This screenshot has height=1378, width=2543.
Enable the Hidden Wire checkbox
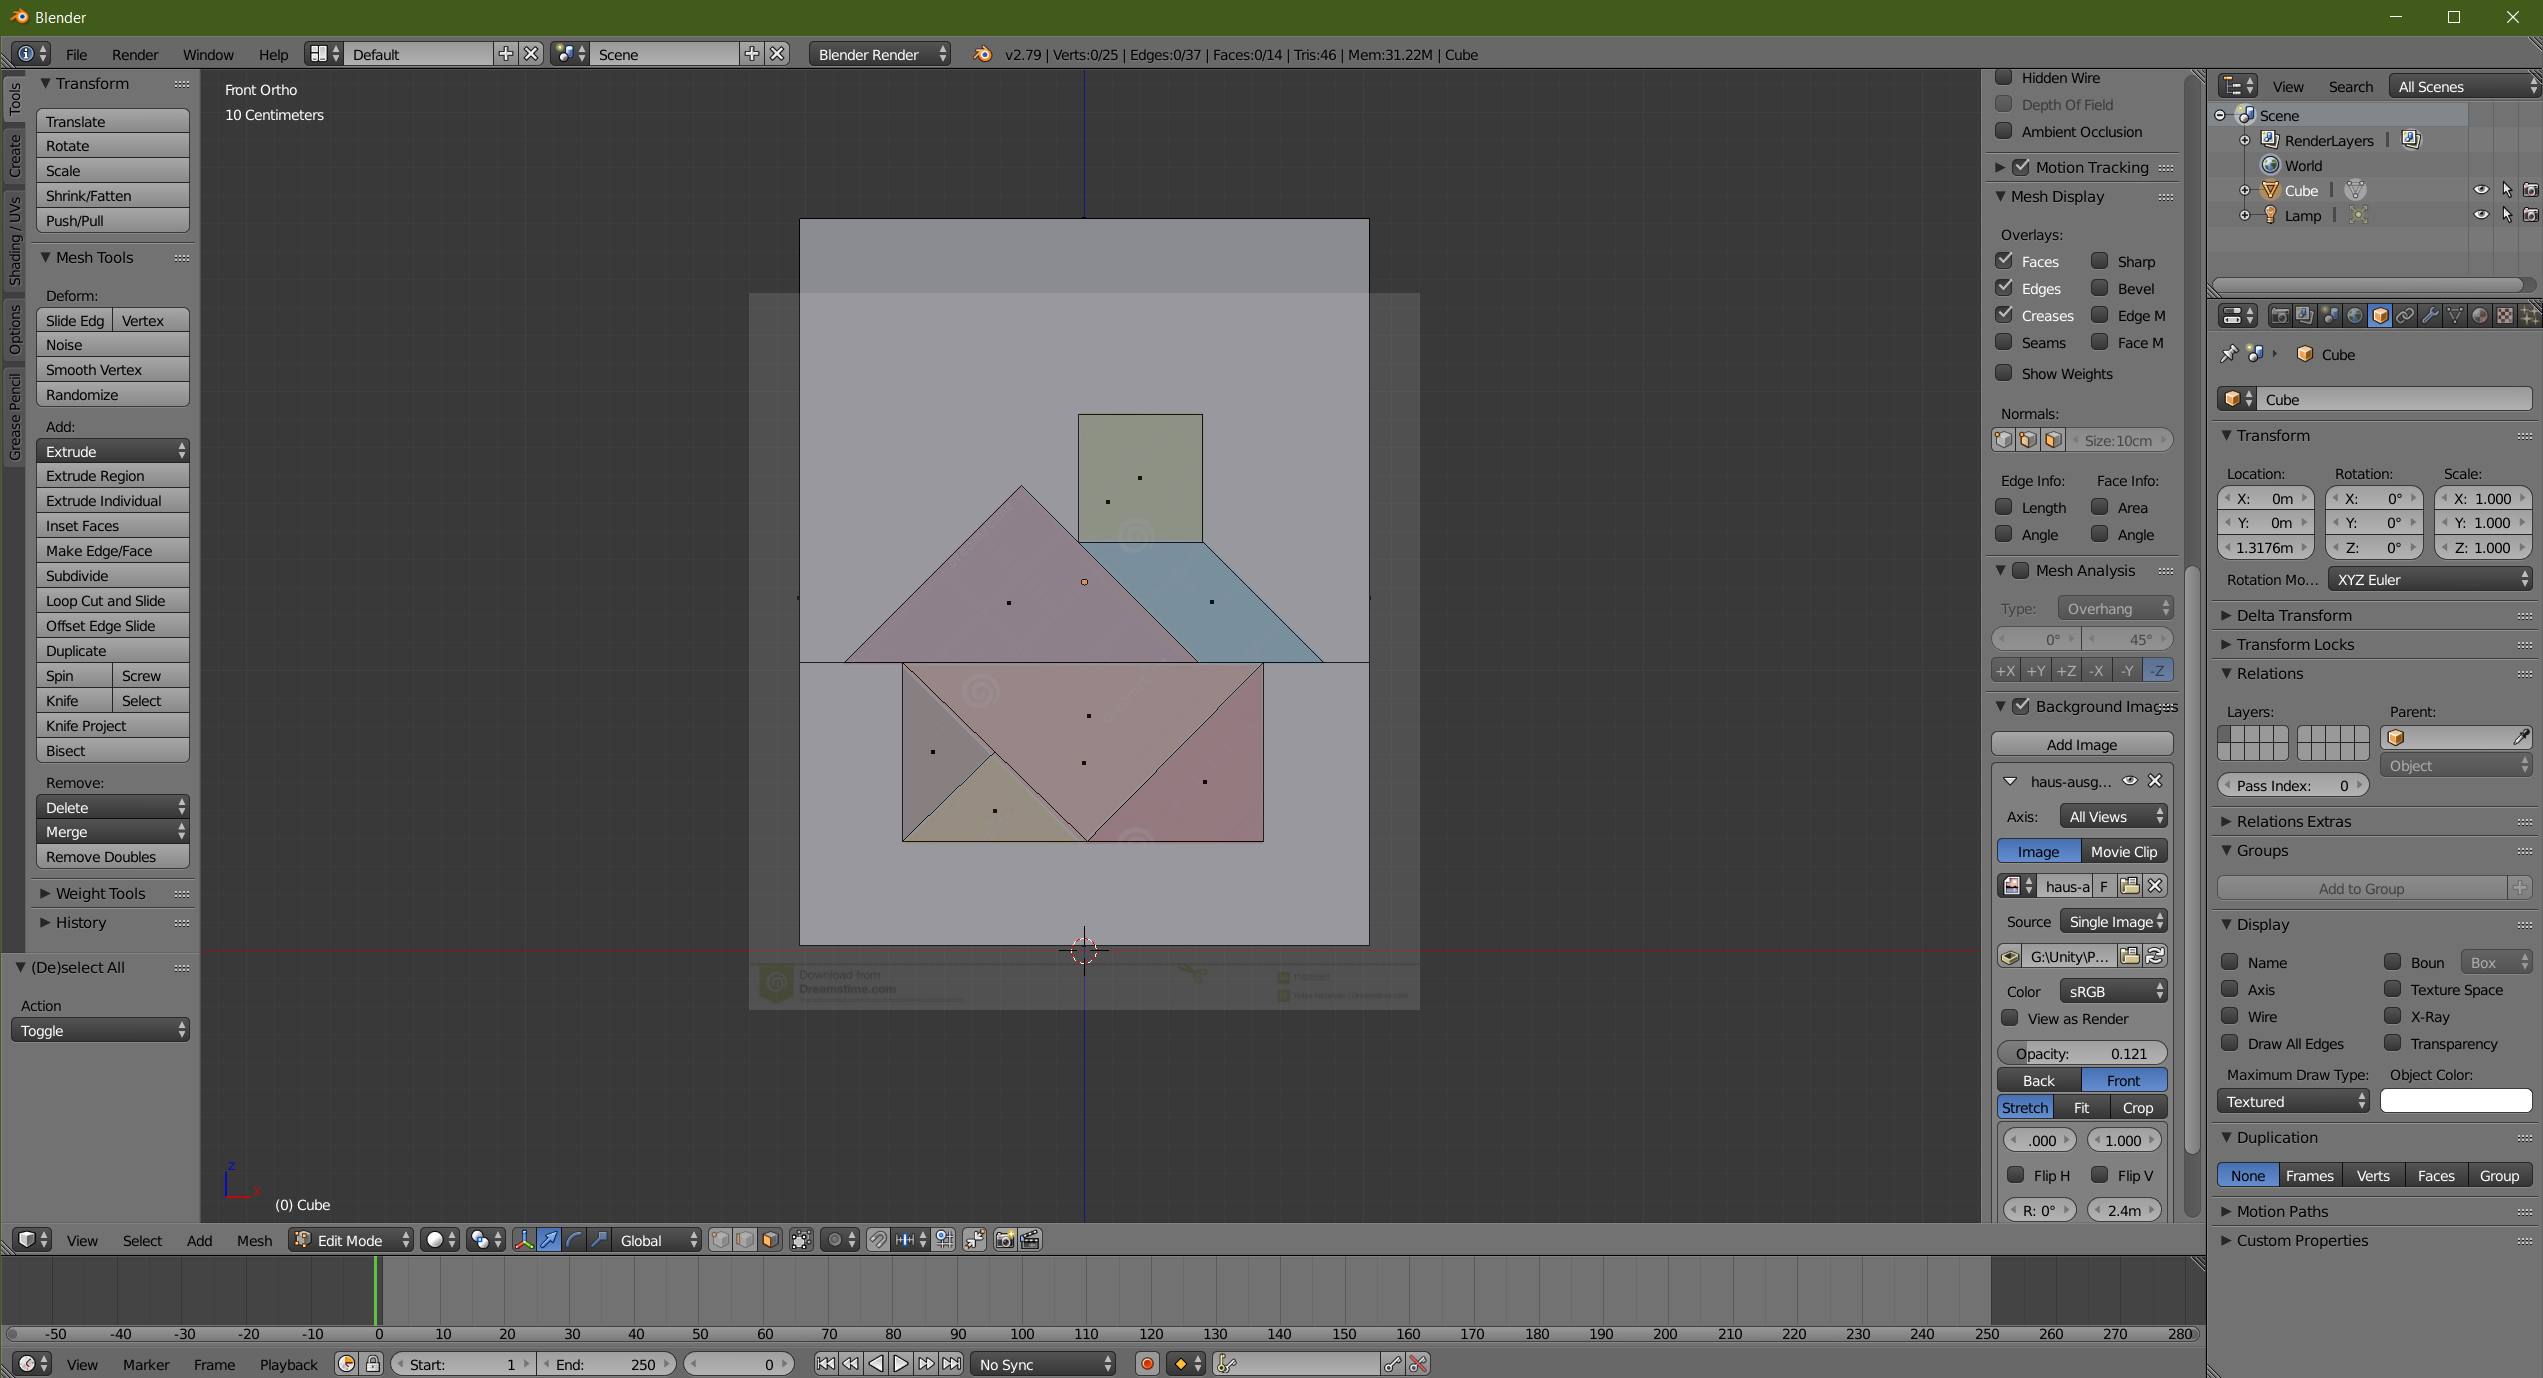click(x=2004, y=78)
